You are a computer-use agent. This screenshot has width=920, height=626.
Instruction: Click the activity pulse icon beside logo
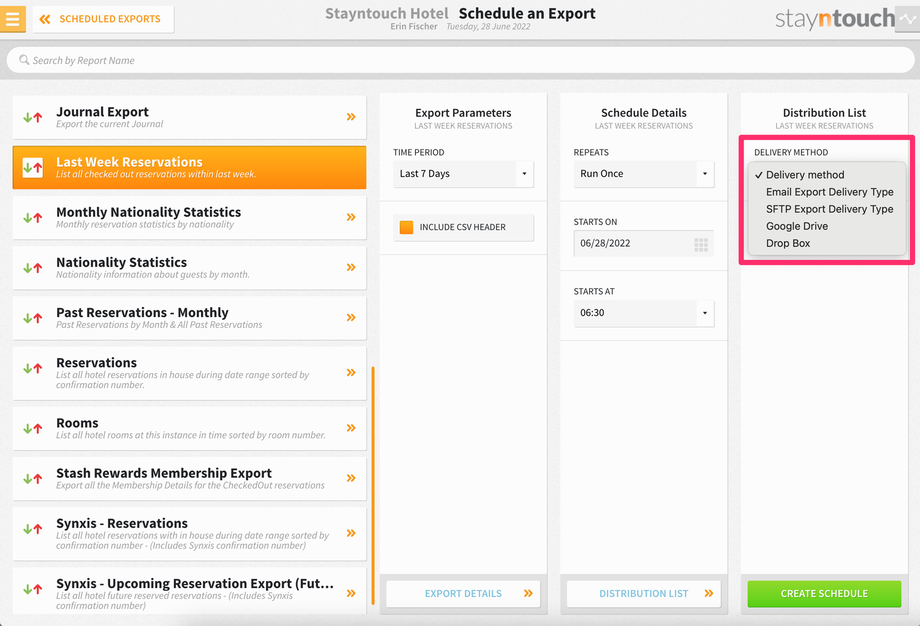coord(907,19)
